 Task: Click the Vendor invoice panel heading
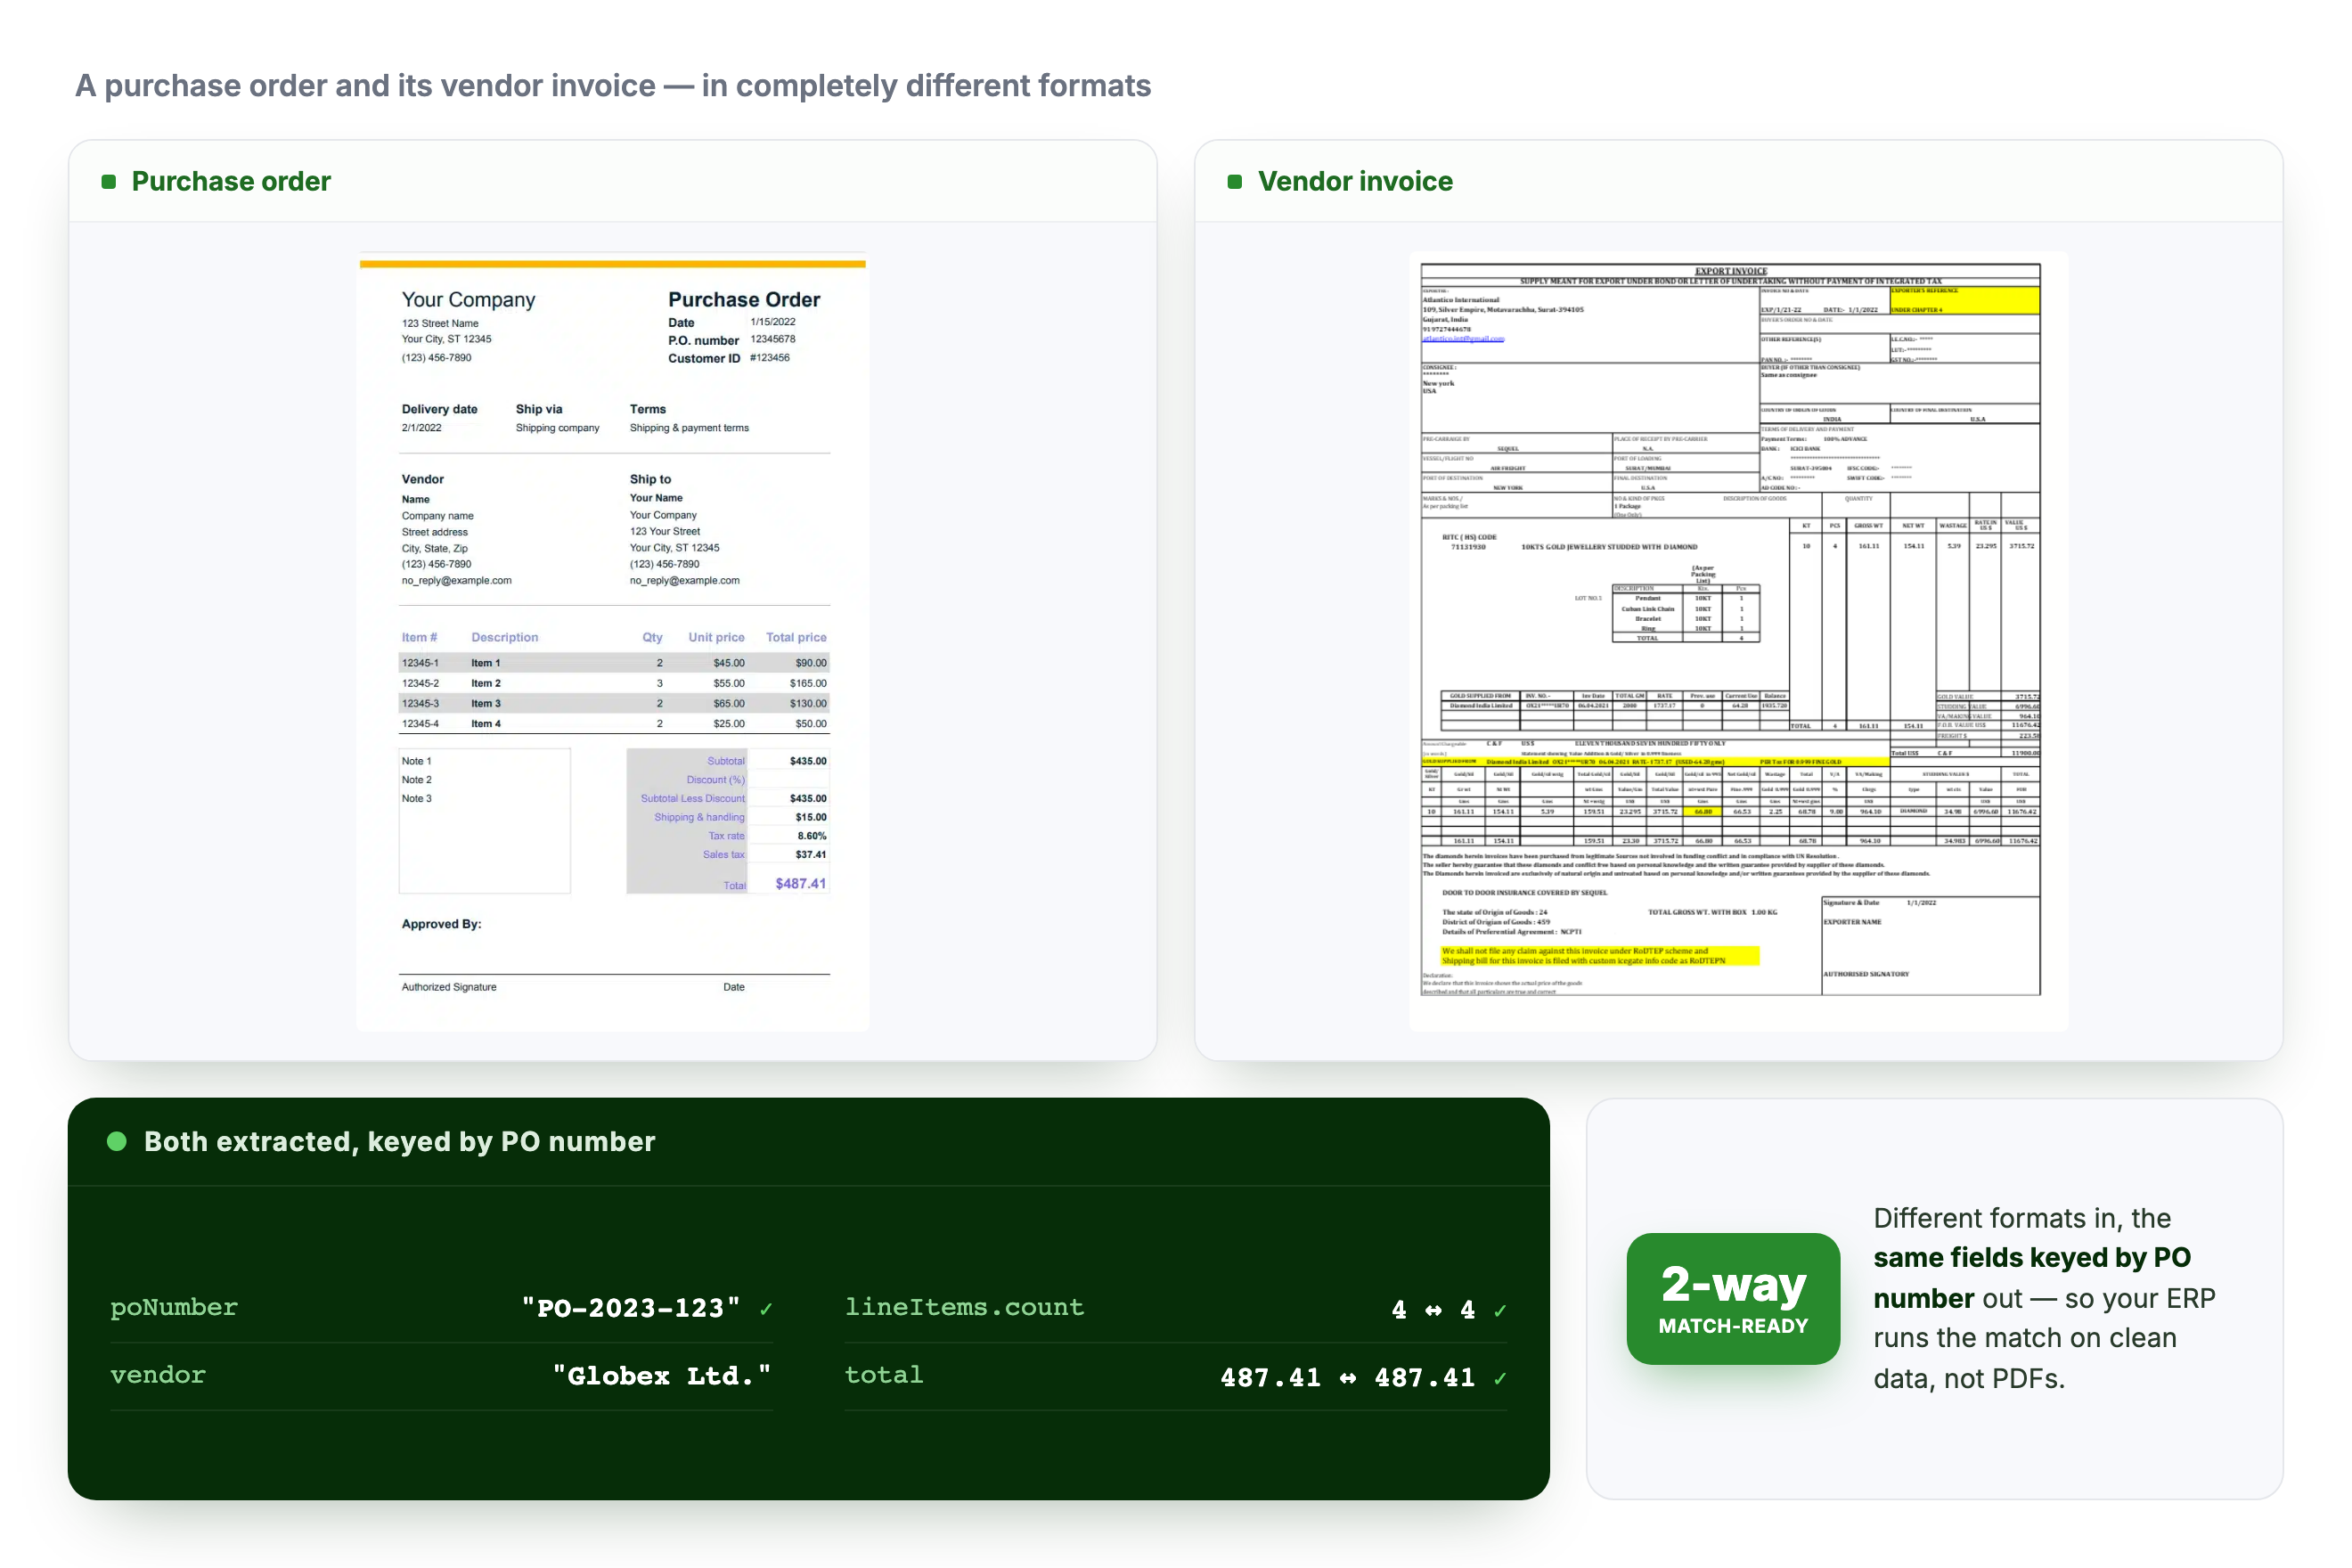tap(1355, 181)
